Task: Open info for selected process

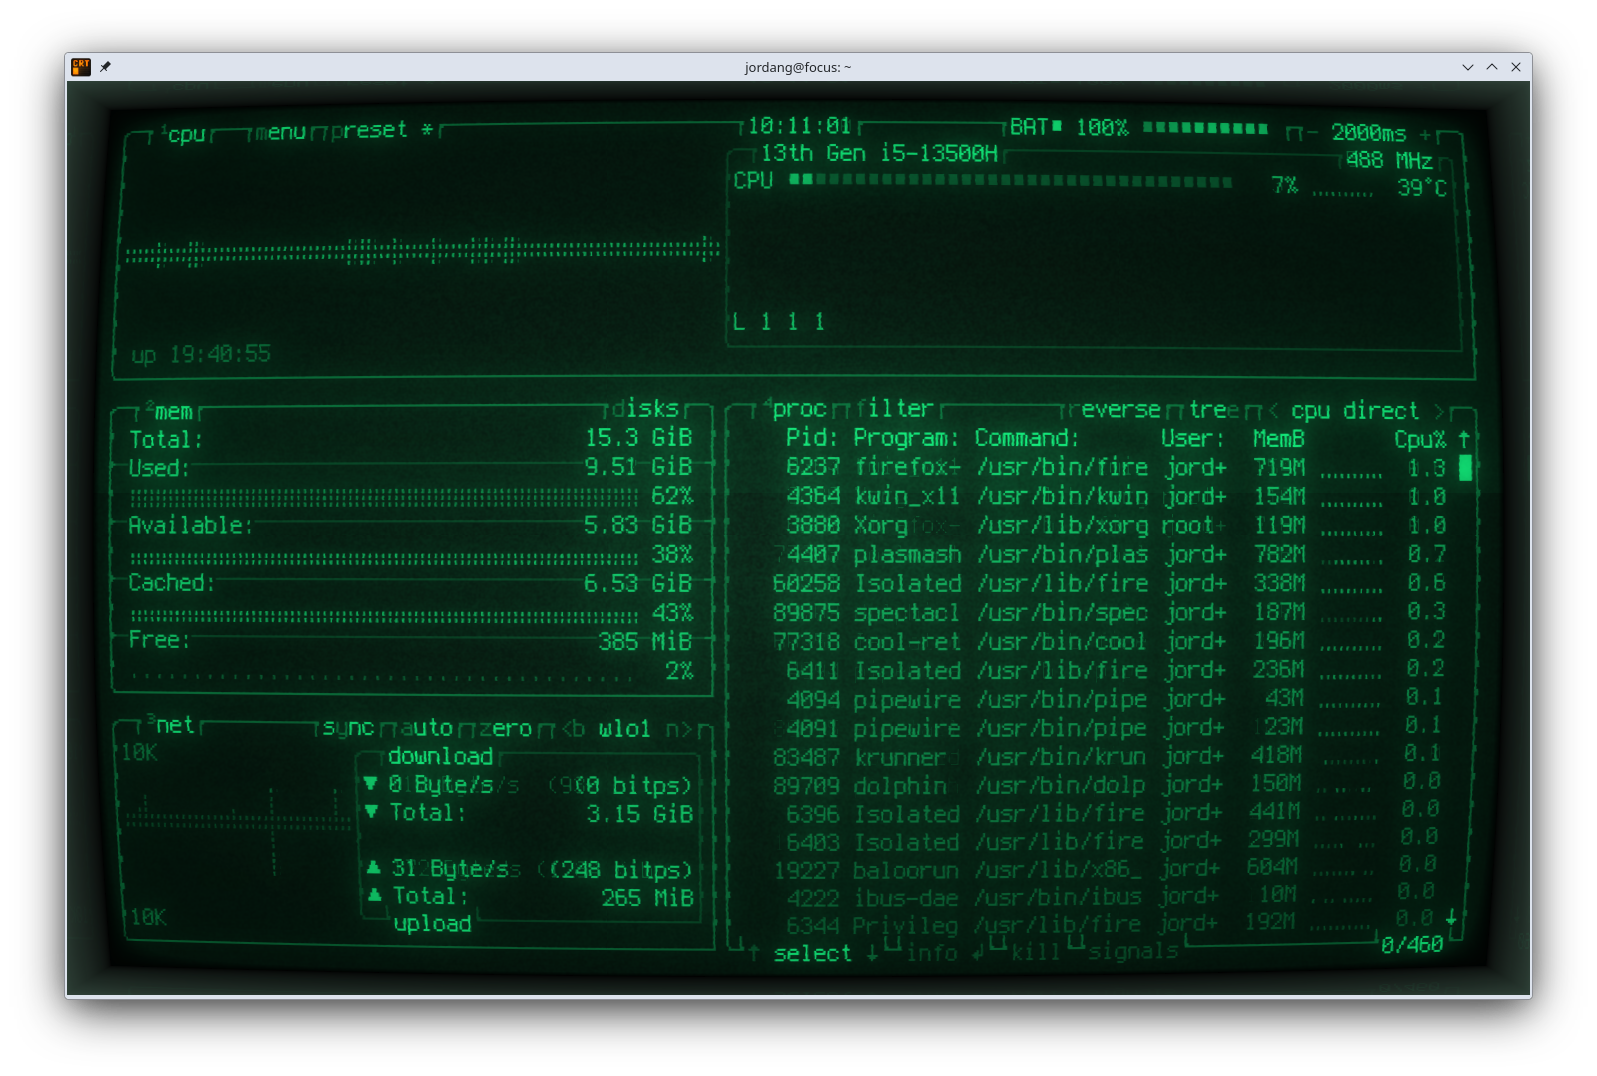Action: tap(932, 952)
